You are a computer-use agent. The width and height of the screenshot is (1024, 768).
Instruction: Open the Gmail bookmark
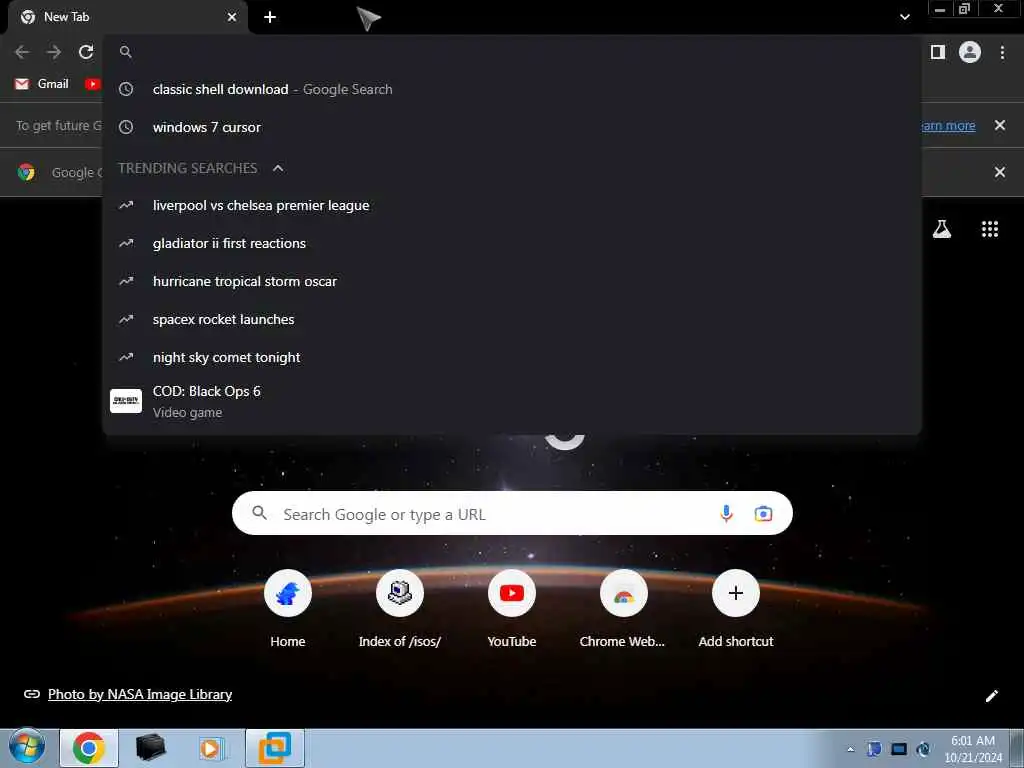42,84
